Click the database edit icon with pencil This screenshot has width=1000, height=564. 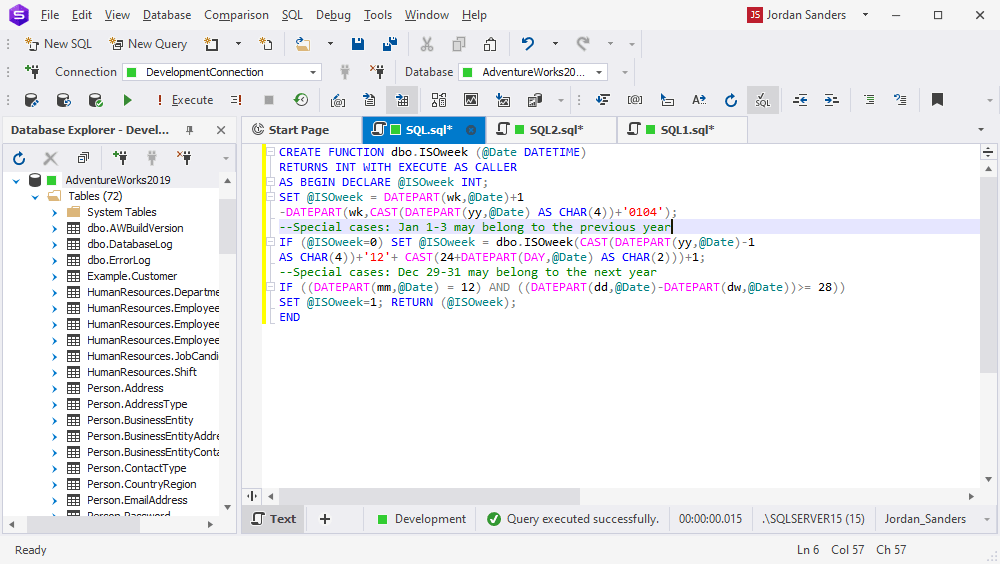click(x=31, y=100)
